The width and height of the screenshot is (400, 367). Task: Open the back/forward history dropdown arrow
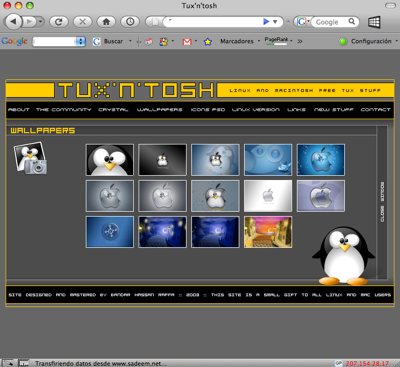click(x=40, y=22)
